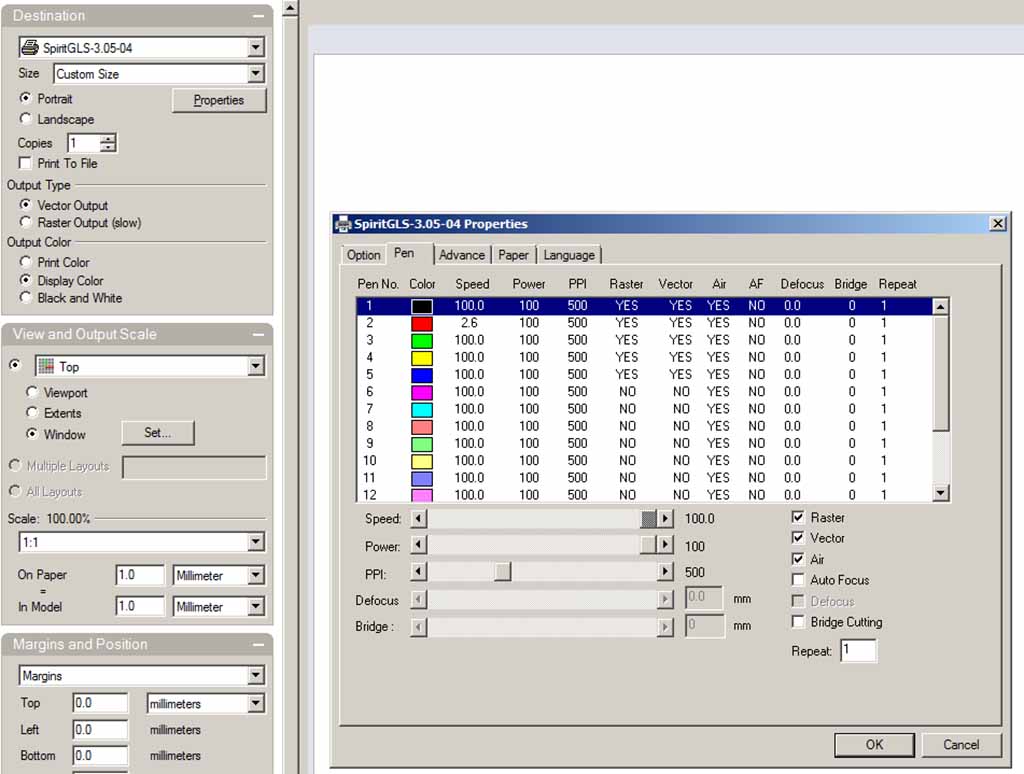The width and height of the screenshot is (1024, 774).
Task: Switch to the Language tab
Action: [x=569, y=255]
